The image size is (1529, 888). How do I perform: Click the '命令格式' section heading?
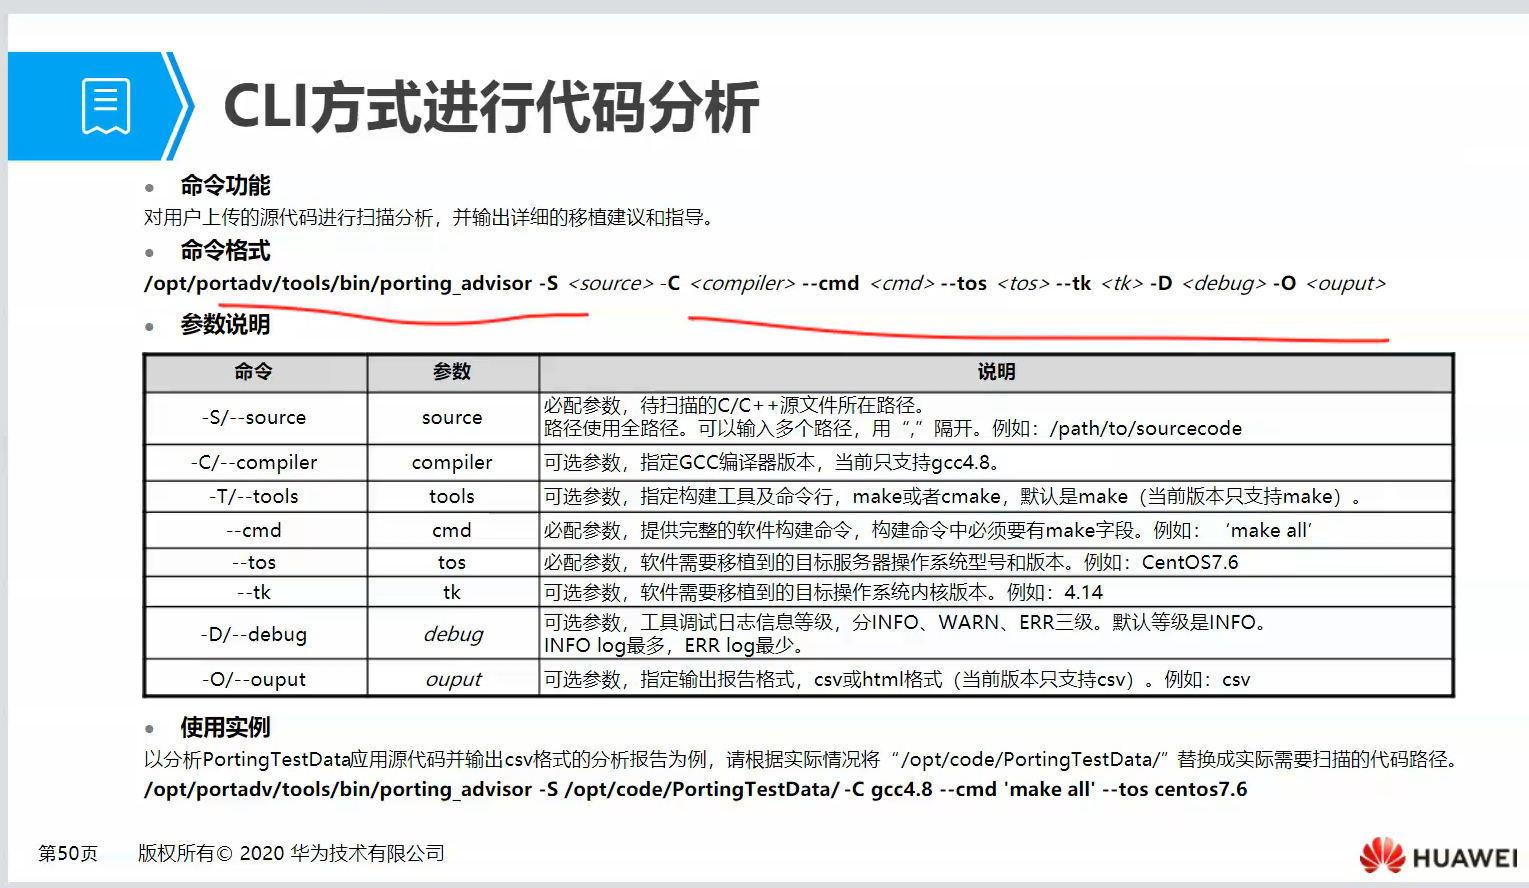pyautogui.click(x=225, y=251)
